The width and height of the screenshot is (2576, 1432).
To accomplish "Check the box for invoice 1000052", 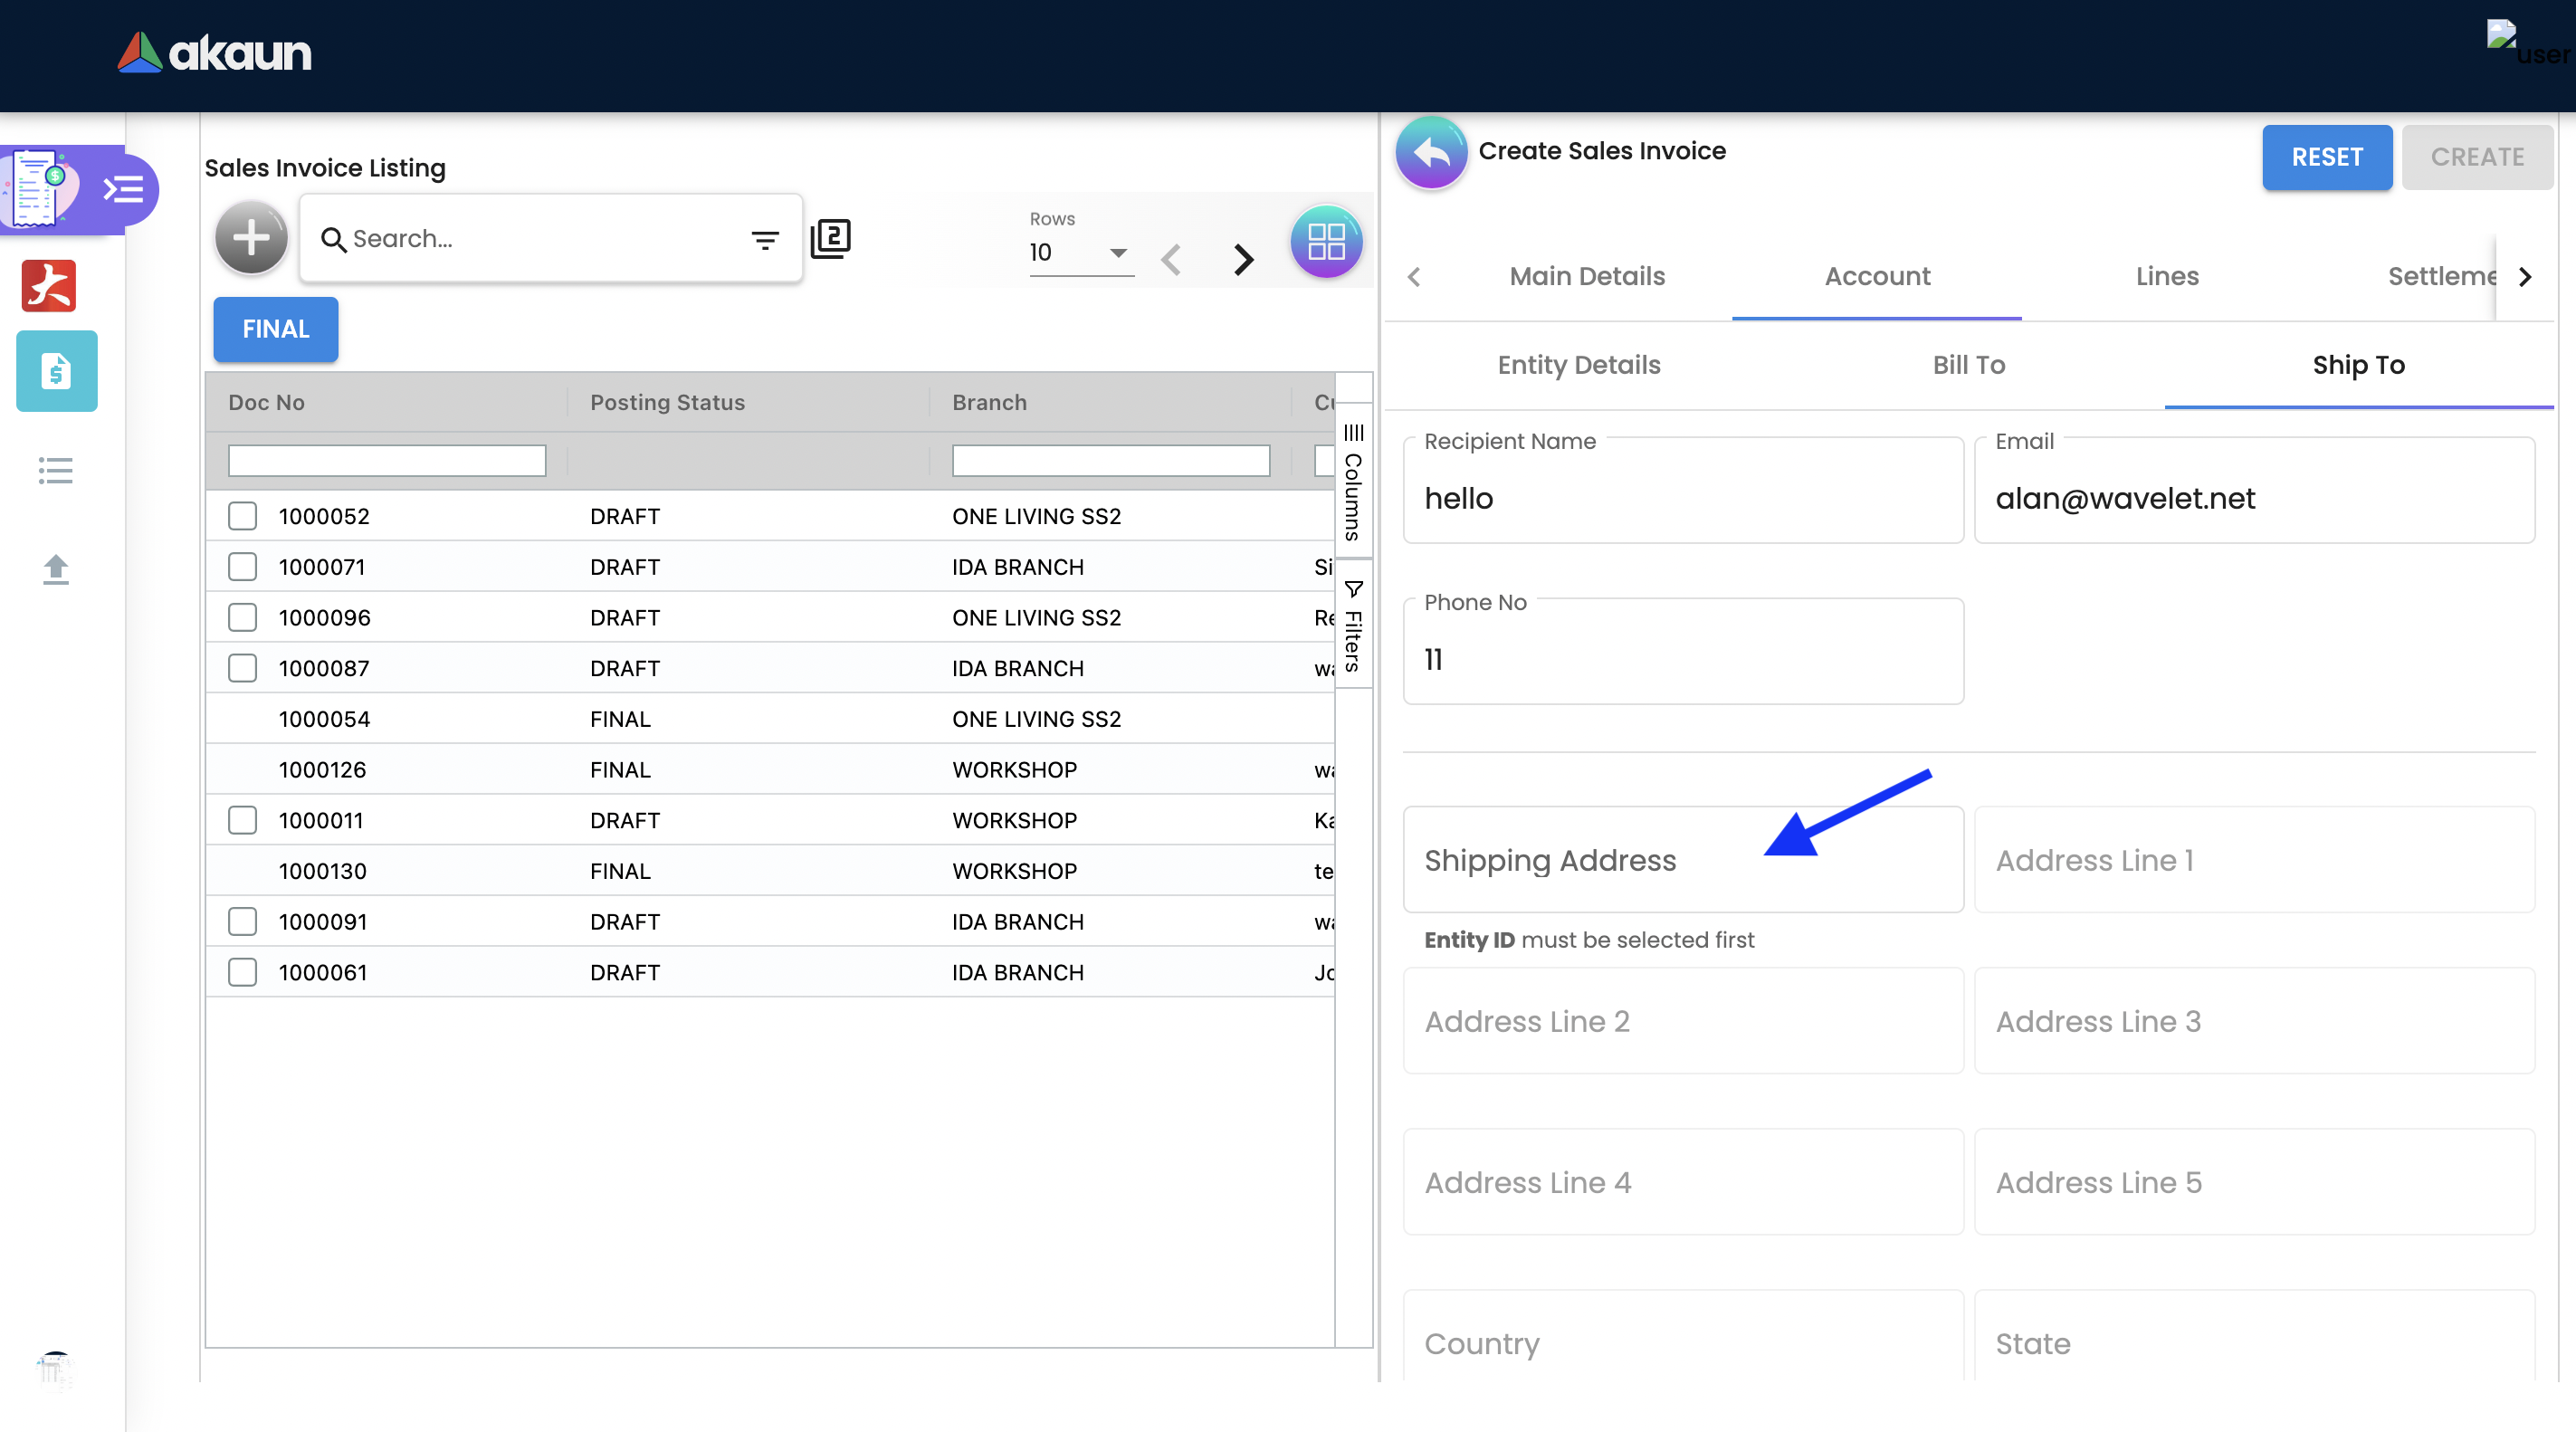I will tap(242, 516).
